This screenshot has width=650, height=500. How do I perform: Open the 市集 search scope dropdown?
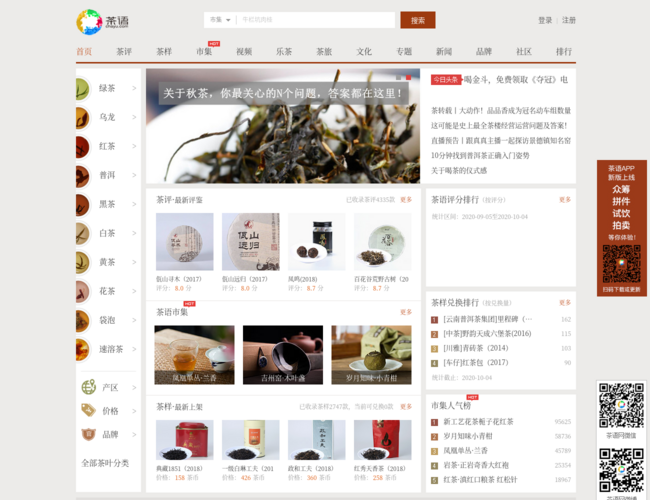(220, 20)
